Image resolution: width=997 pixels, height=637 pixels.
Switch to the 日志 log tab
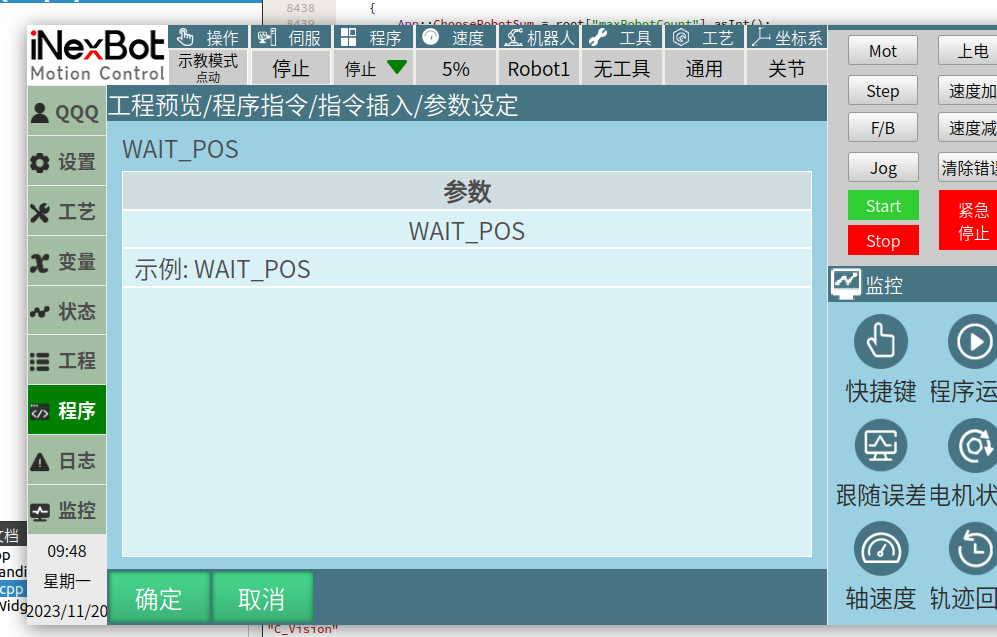[66, 461]
